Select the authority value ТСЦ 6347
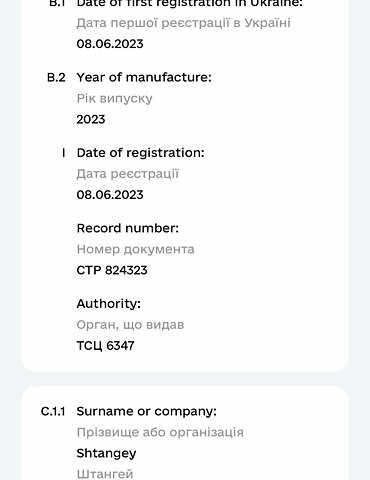 [105, 346]
